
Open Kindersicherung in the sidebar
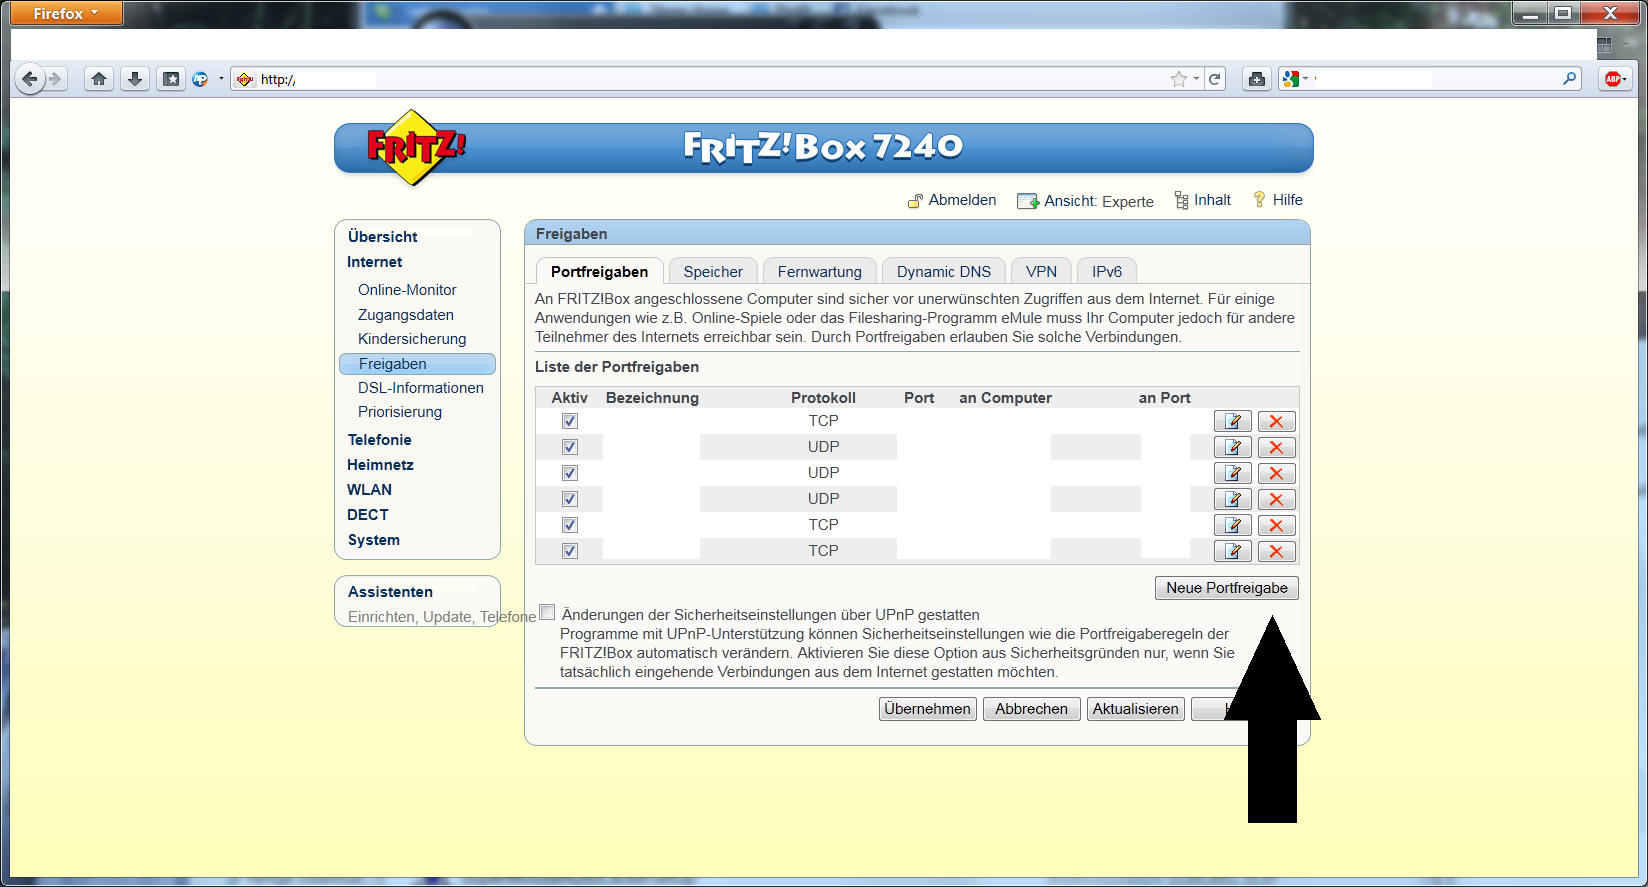point(412,339)
